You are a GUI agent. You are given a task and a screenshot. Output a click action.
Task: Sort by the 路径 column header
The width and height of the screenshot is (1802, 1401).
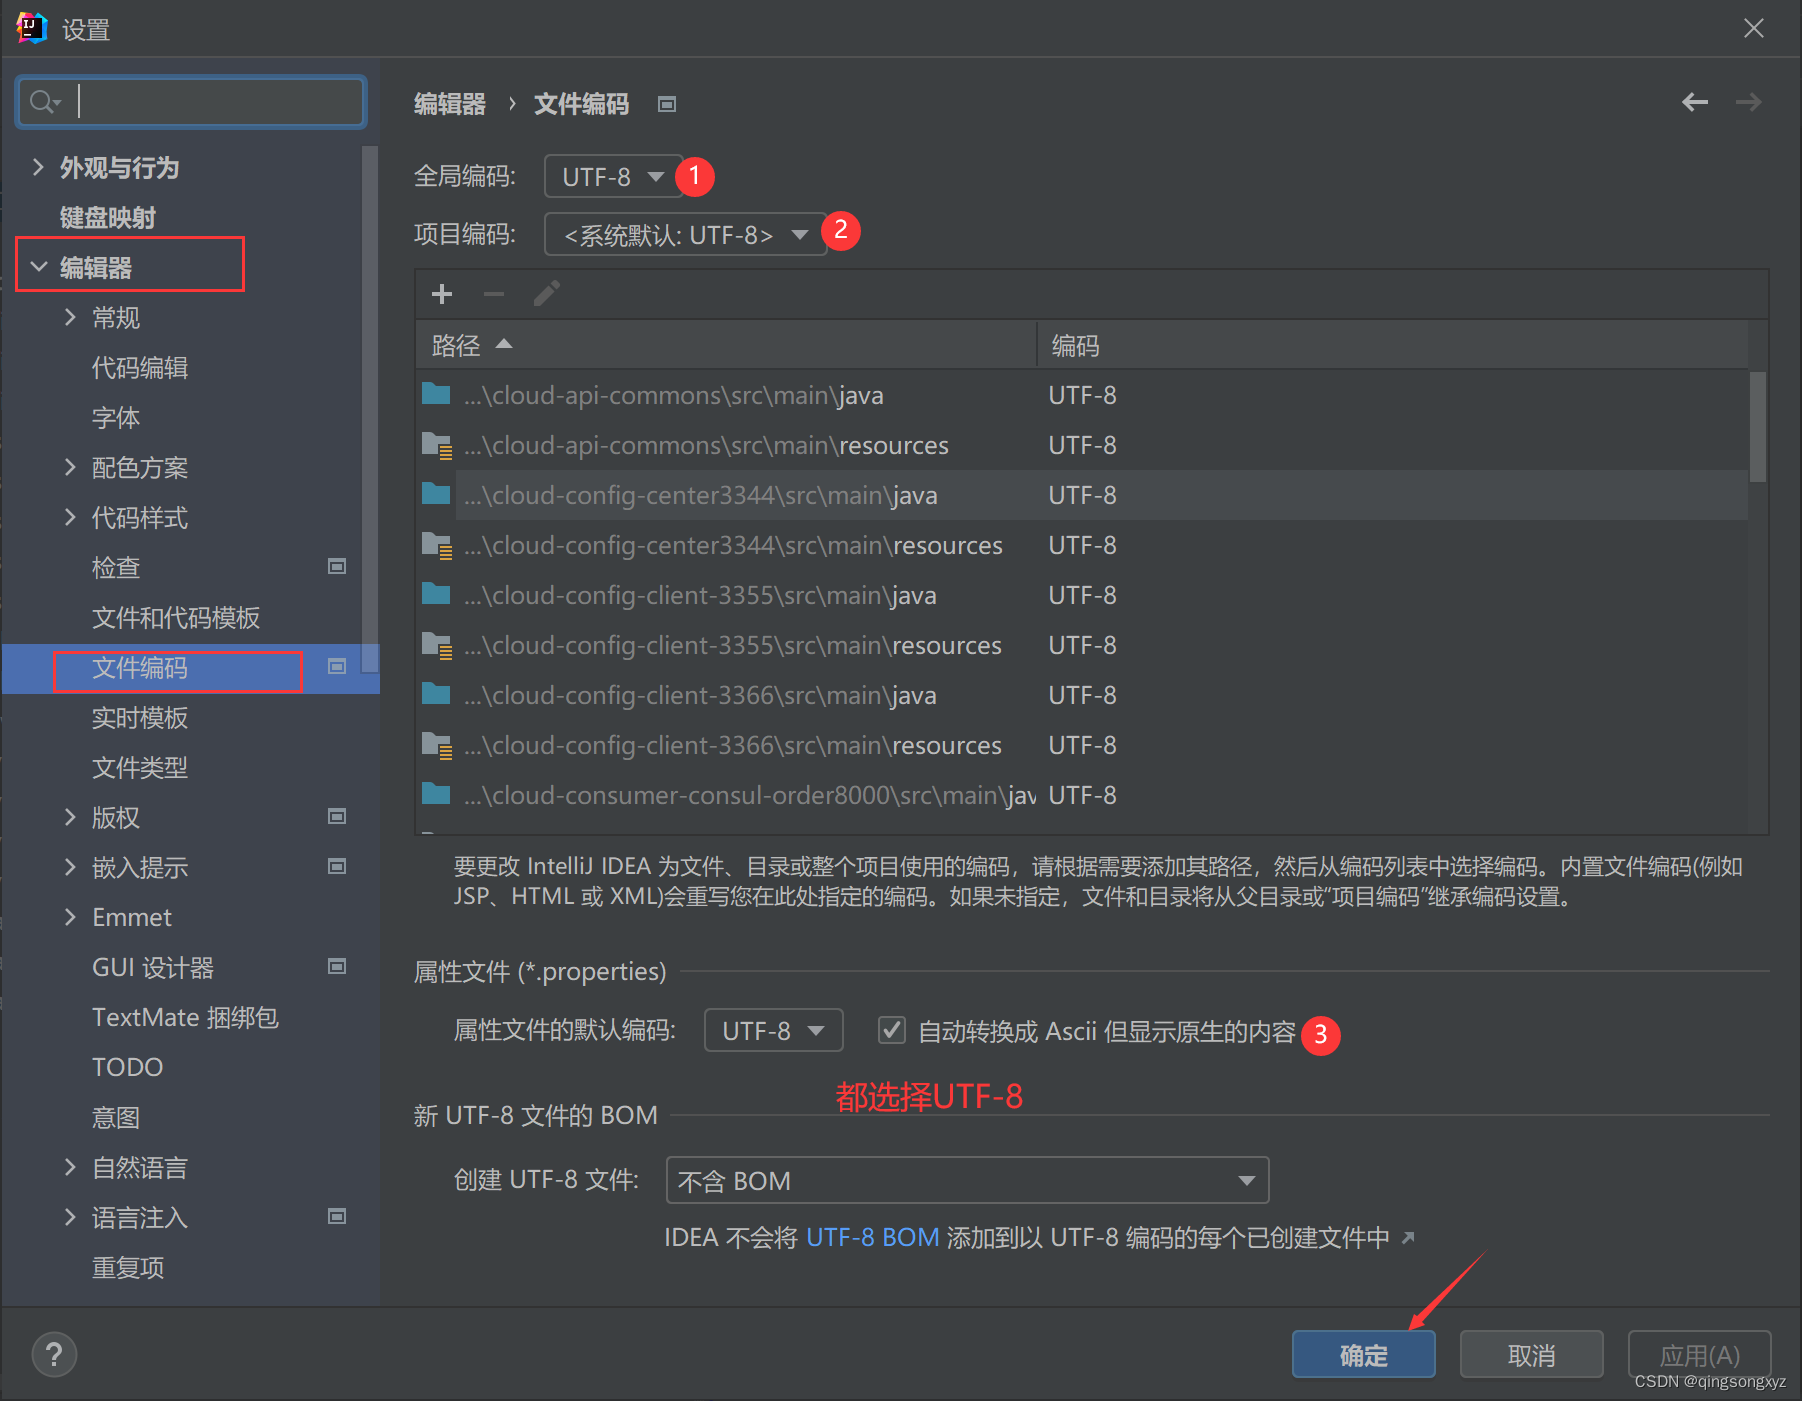[x=727, y=345]
